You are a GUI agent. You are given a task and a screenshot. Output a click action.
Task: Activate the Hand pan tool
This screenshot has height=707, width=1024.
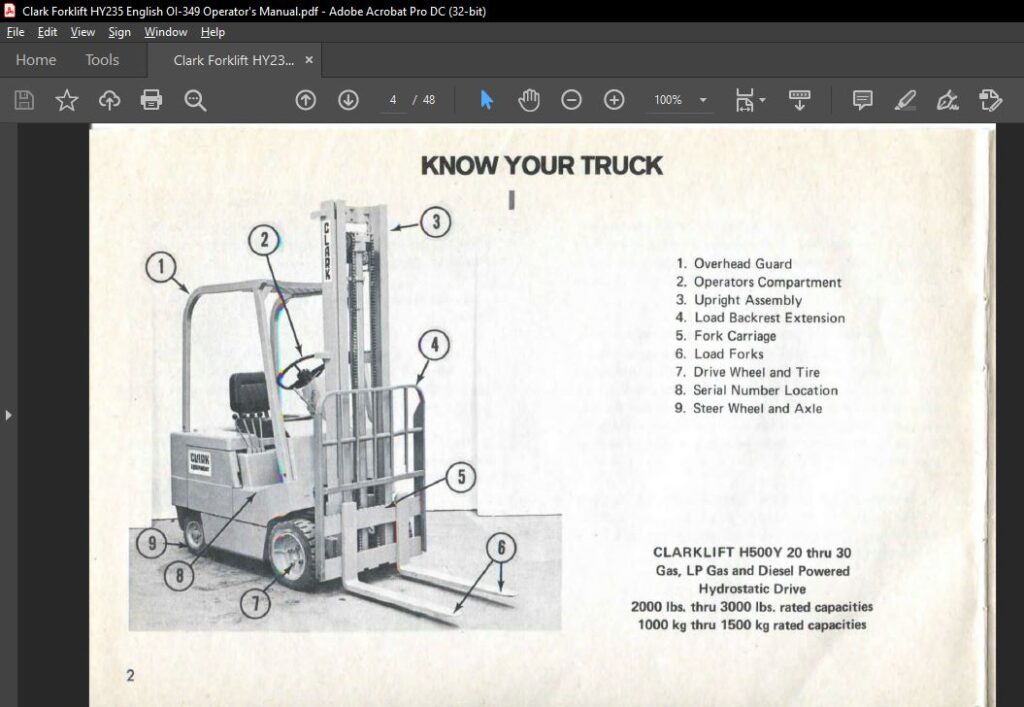pyautogui.click(x=529, y=100)
